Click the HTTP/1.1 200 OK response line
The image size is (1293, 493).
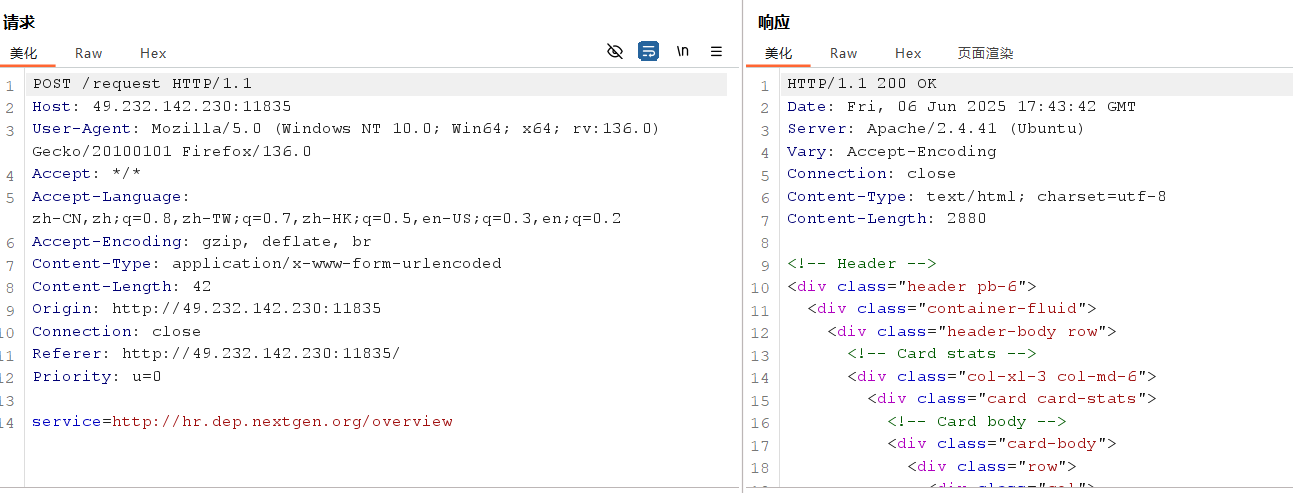(861, 84)
